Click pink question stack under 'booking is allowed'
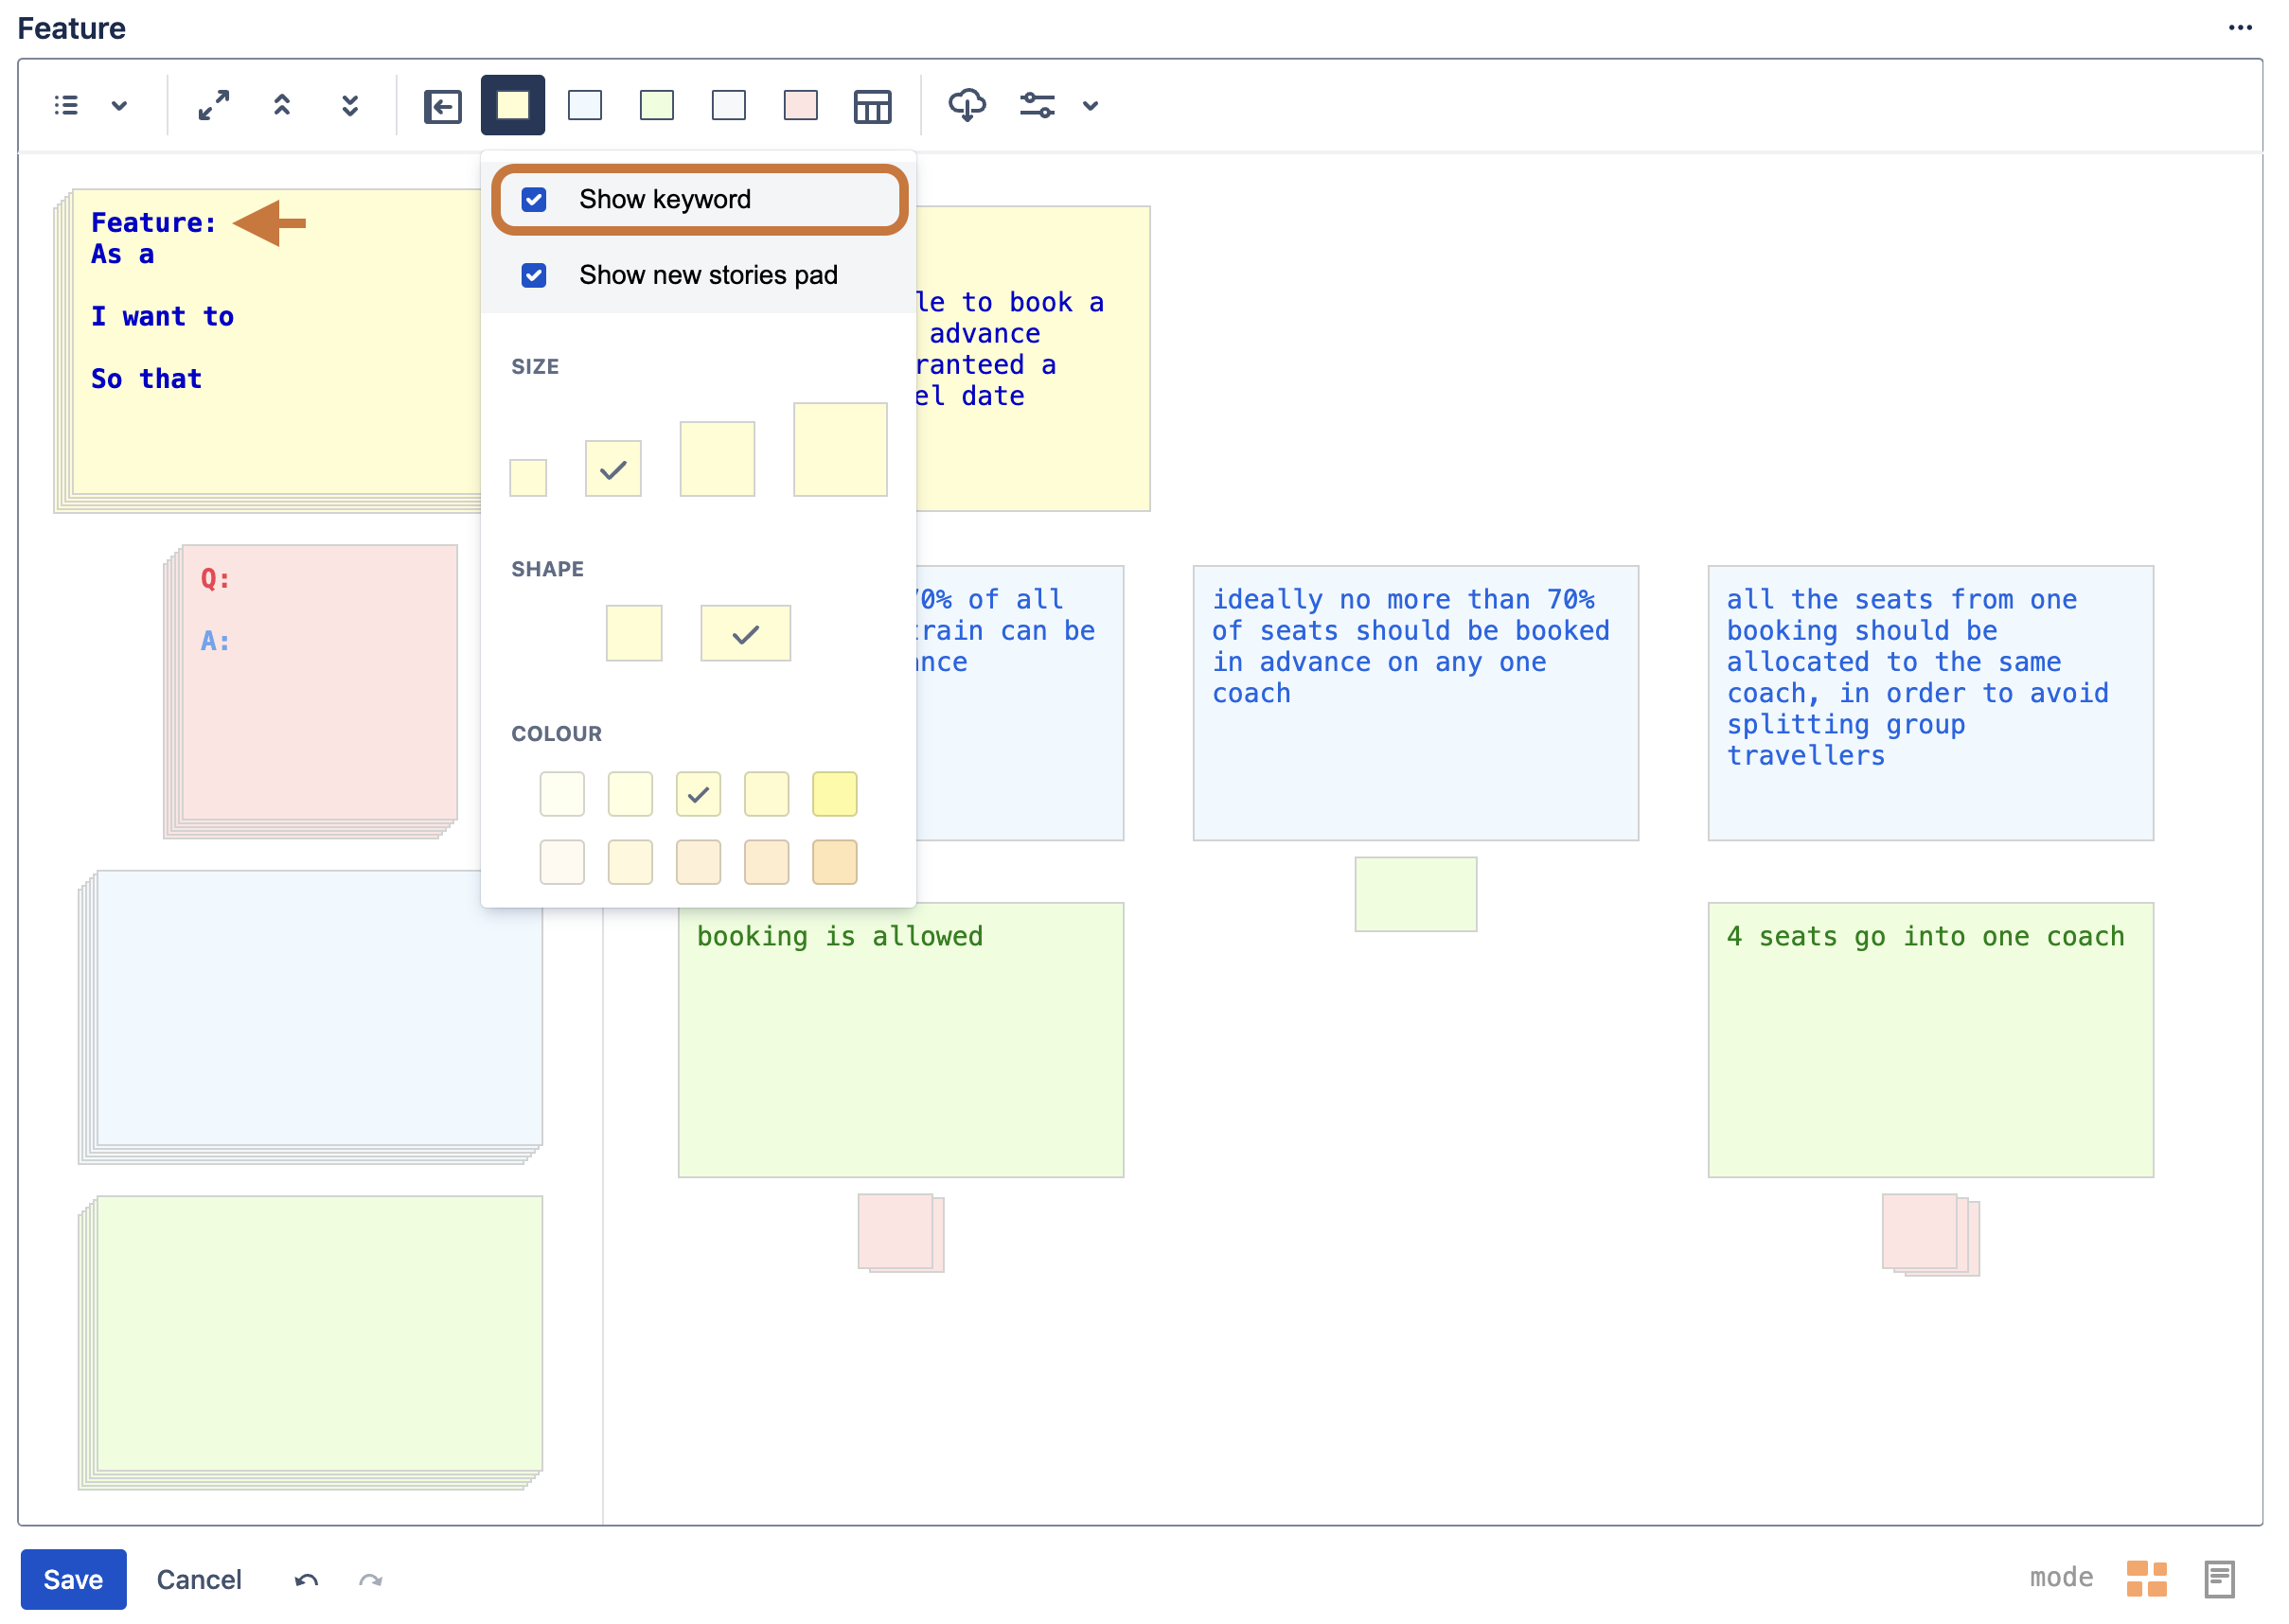The width and height of the screenshot is (2289, 1624). (901, 1233)
